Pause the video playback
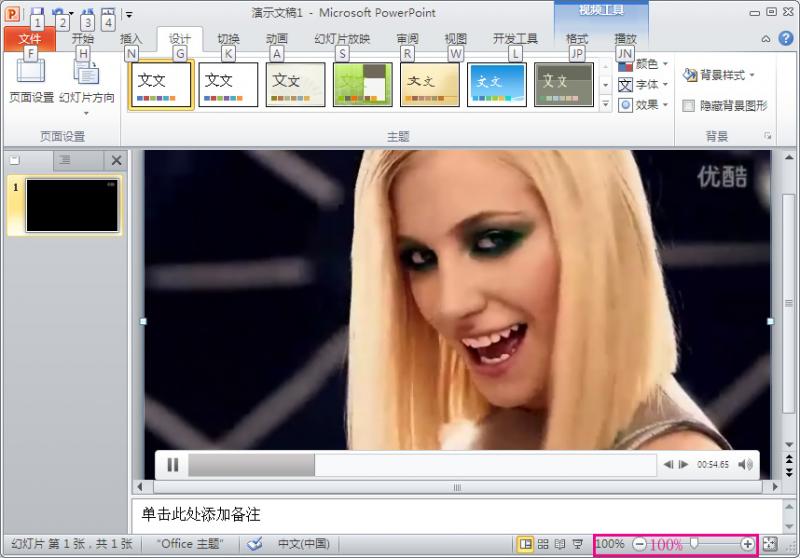This screenshot has height=558, width=800. (173, 465)
